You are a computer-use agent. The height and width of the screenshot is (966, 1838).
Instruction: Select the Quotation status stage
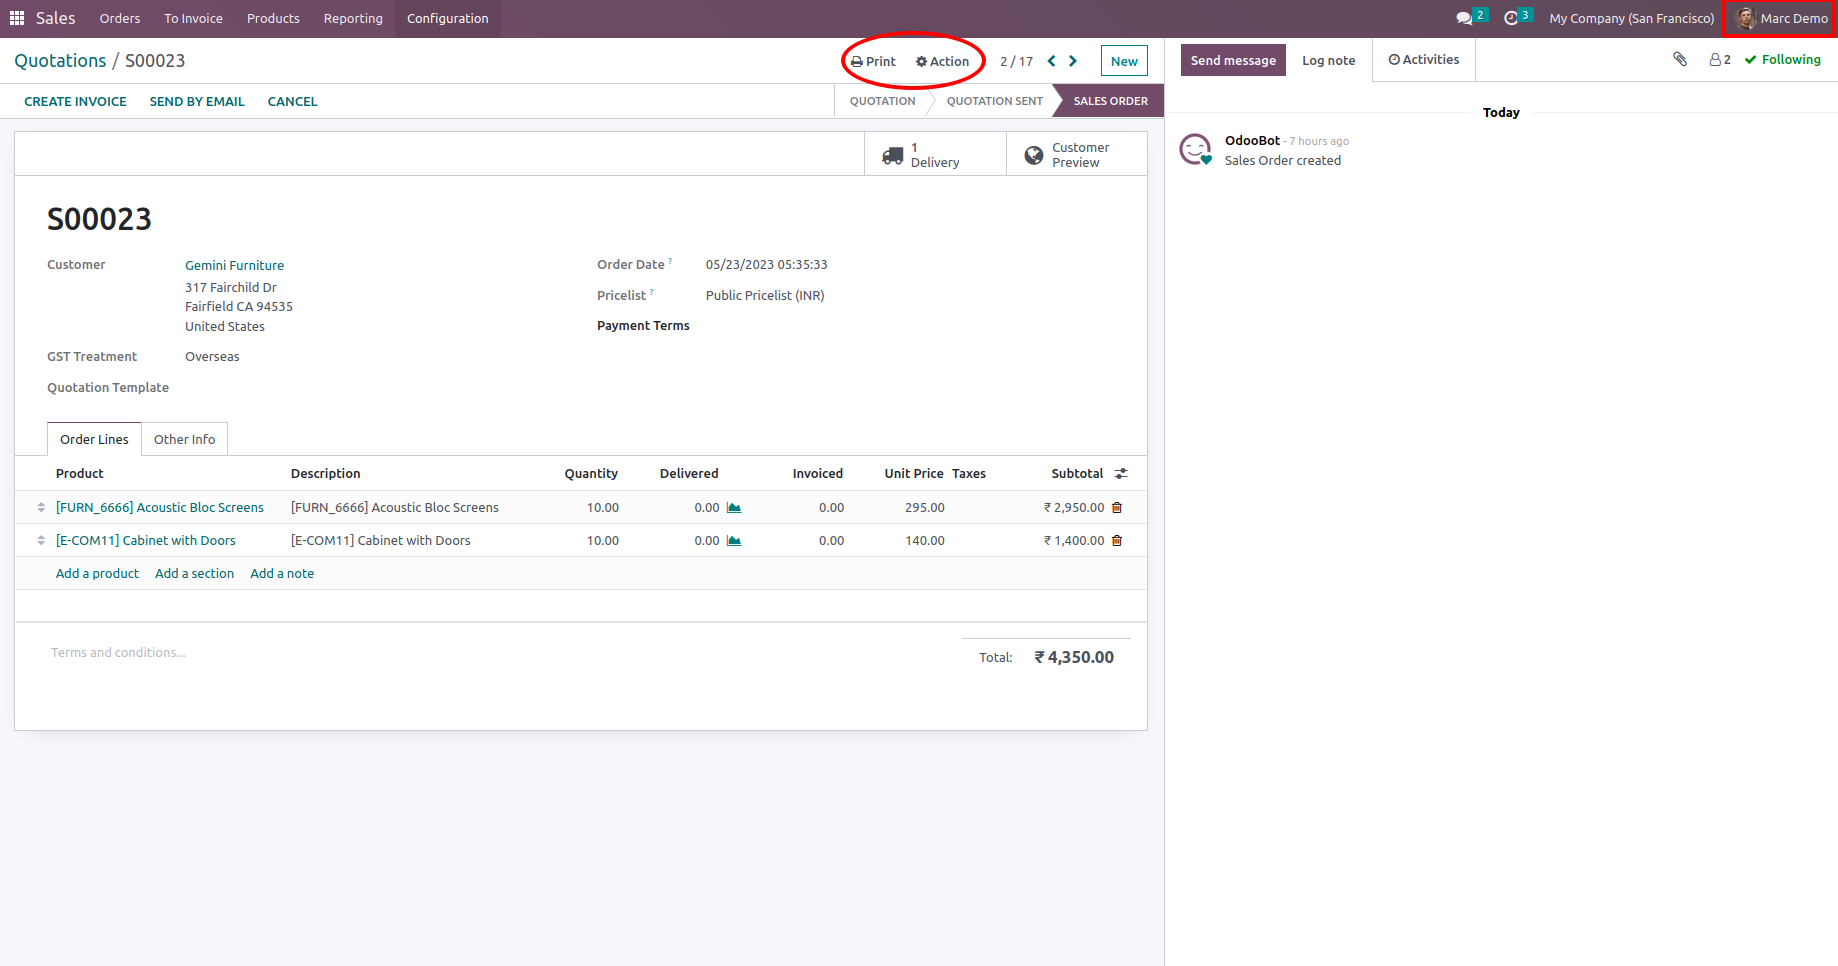click(882, 101)
